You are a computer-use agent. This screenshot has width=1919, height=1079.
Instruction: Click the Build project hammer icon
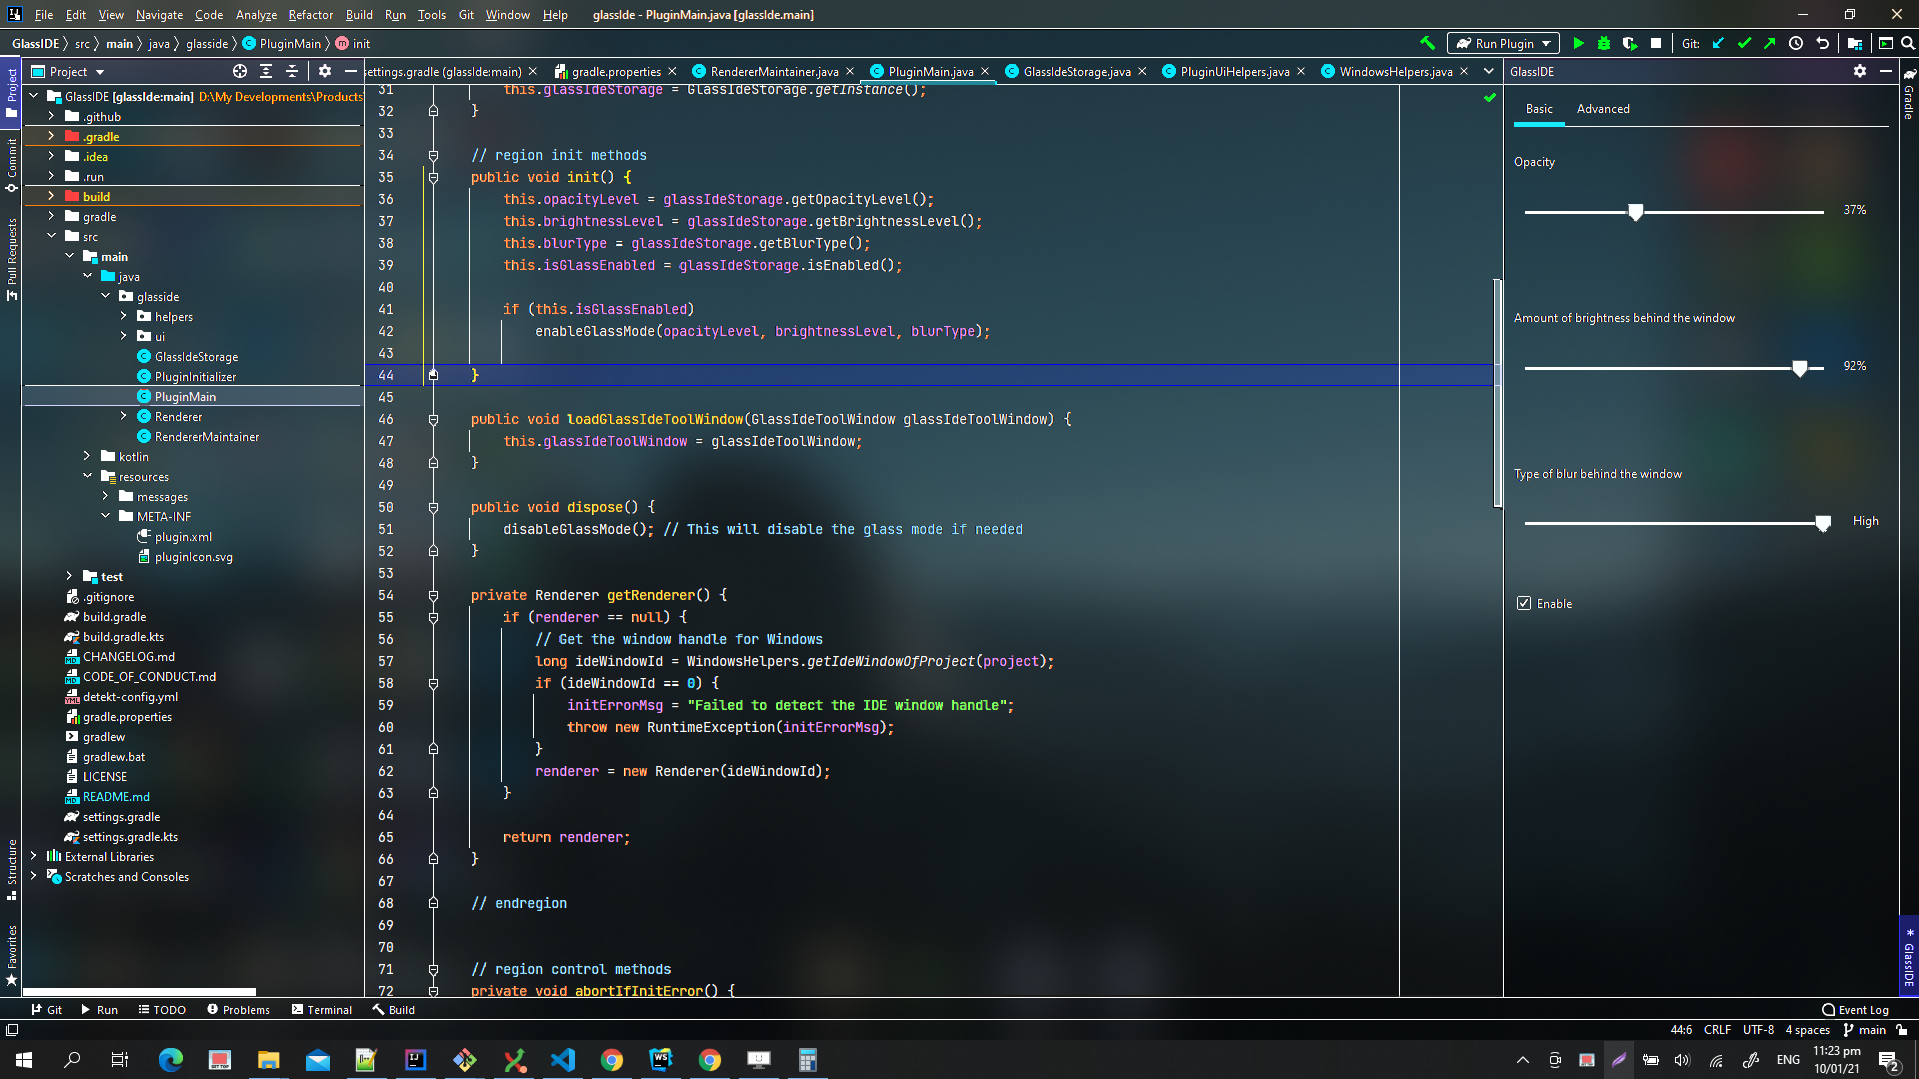[1427, 43]
